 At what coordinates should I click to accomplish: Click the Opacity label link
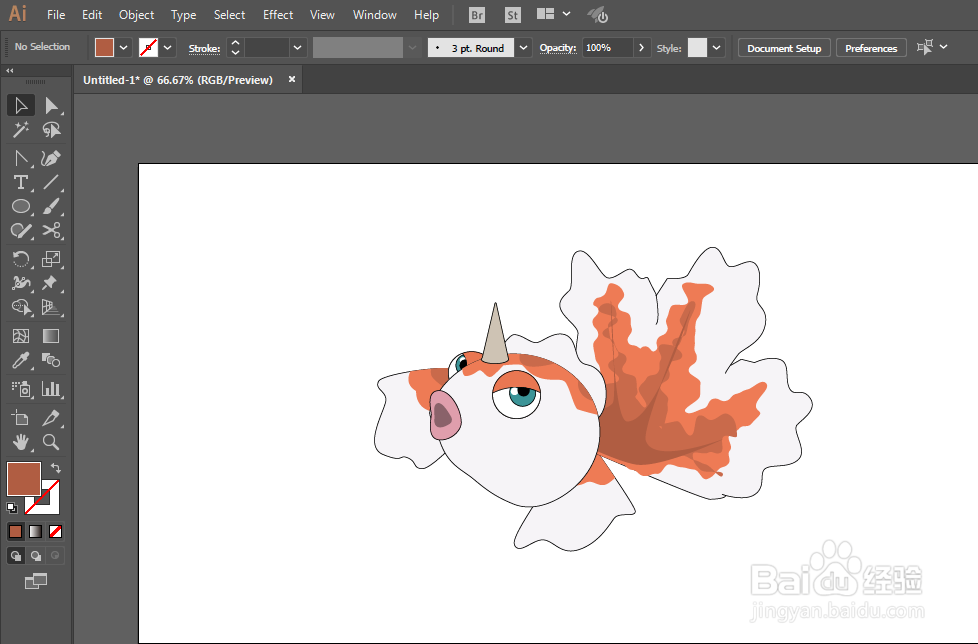point(558,48)
